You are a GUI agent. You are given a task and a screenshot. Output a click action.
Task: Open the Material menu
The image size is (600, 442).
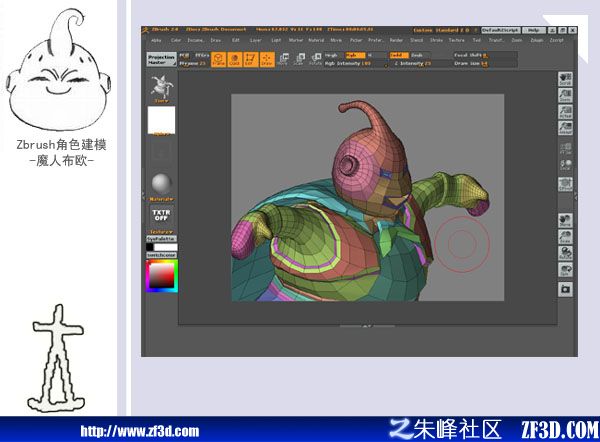click(316, 40)
